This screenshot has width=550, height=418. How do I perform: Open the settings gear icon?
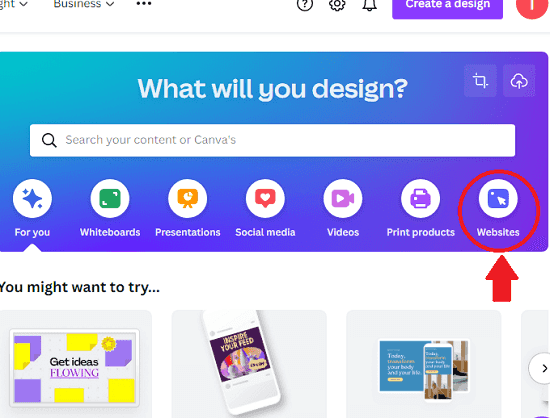click(337, 4)
